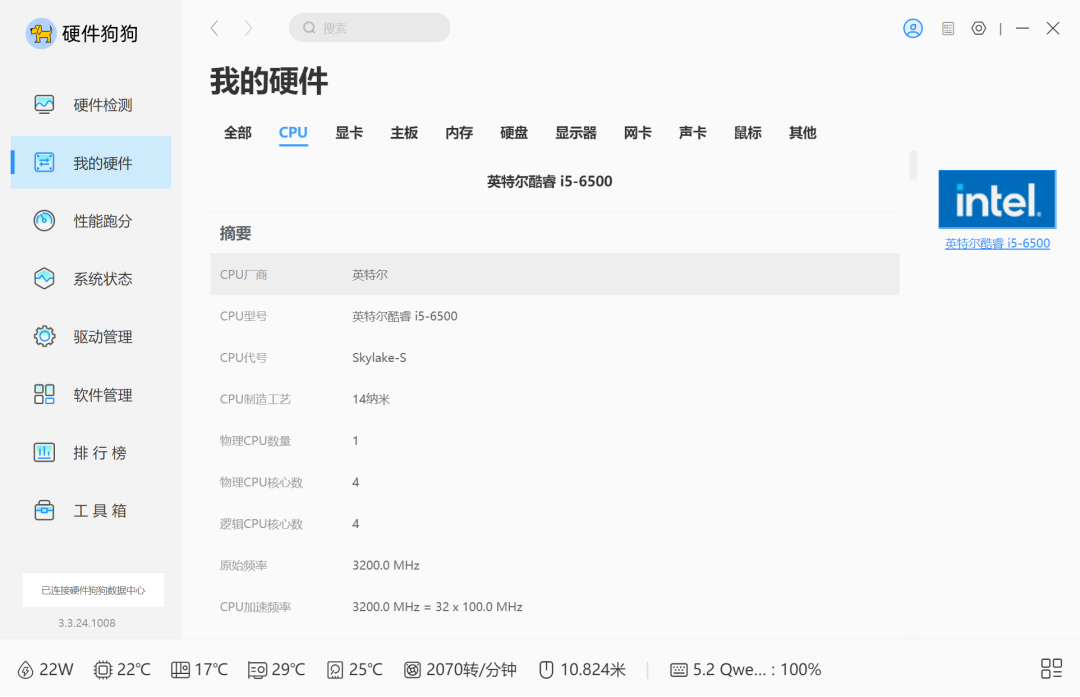1080x697 pixels.
Task: Click the vertical scrollbar thumb beside tabs
Action: click(x=913, y=165)
